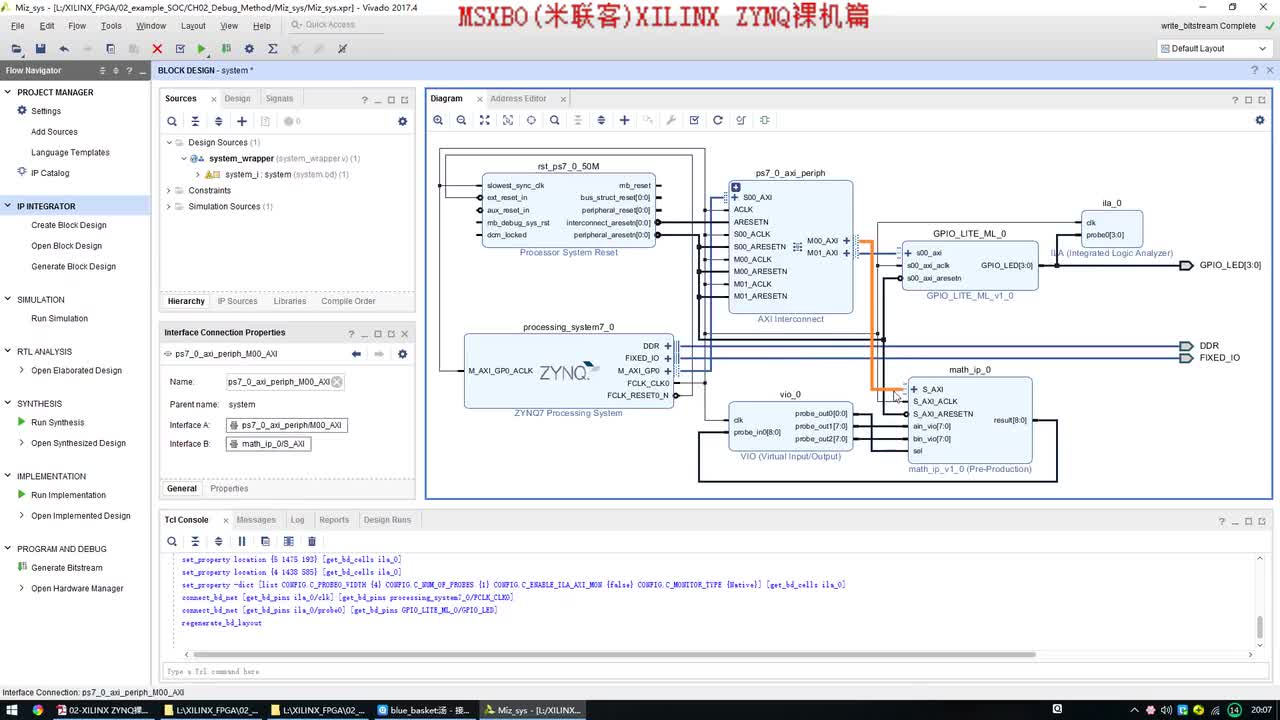Click the Program device icon next to Run

[x=226, y=48]
